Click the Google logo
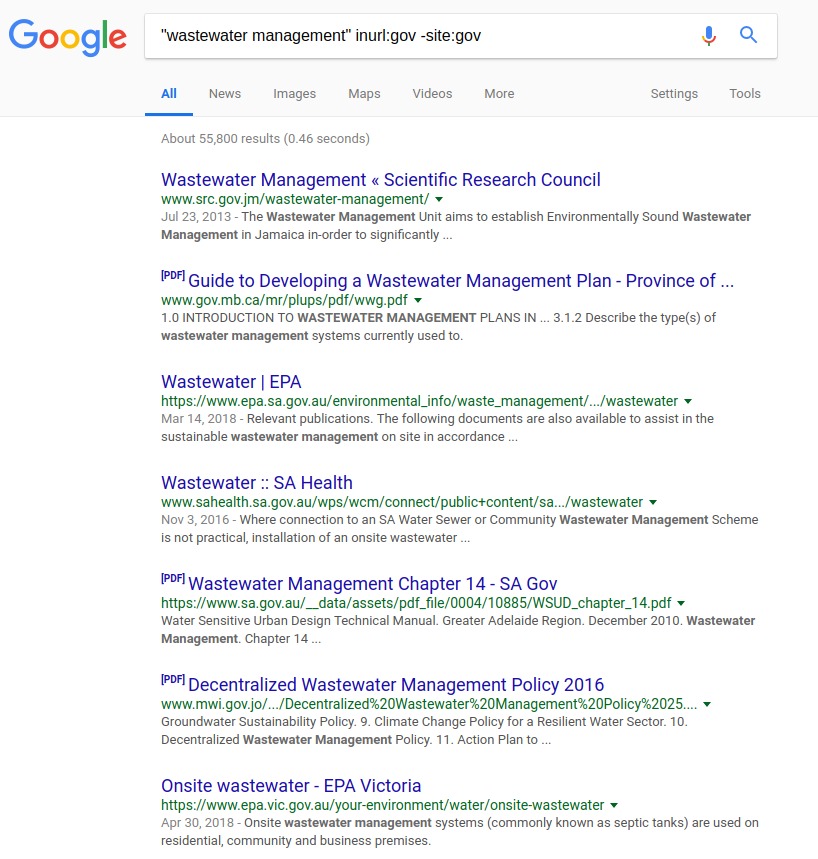Screen dimensions: 818x859 pos(68,37)
